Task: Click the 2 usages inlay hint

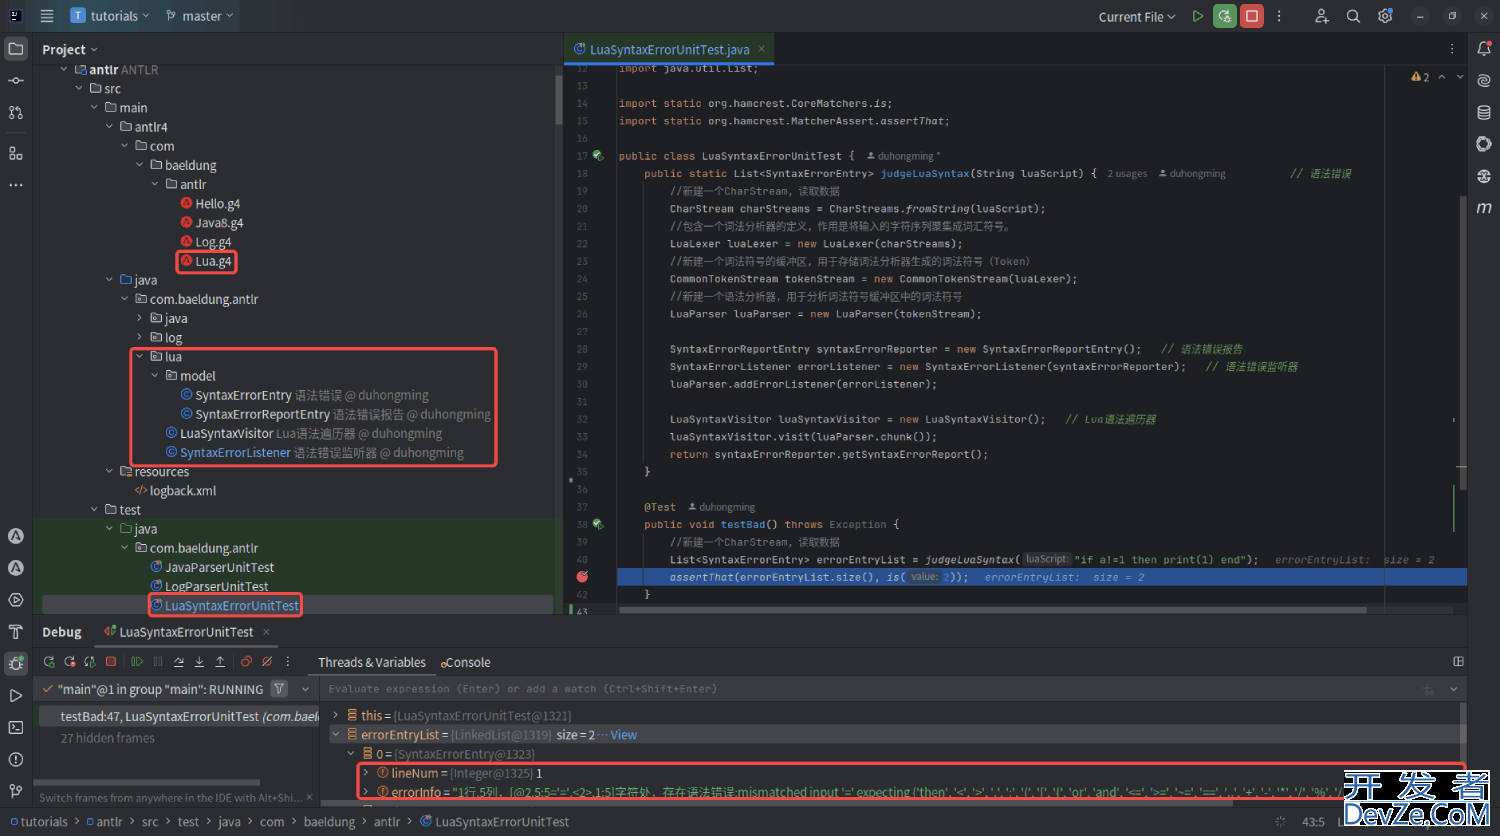Action: point(1127,174)
